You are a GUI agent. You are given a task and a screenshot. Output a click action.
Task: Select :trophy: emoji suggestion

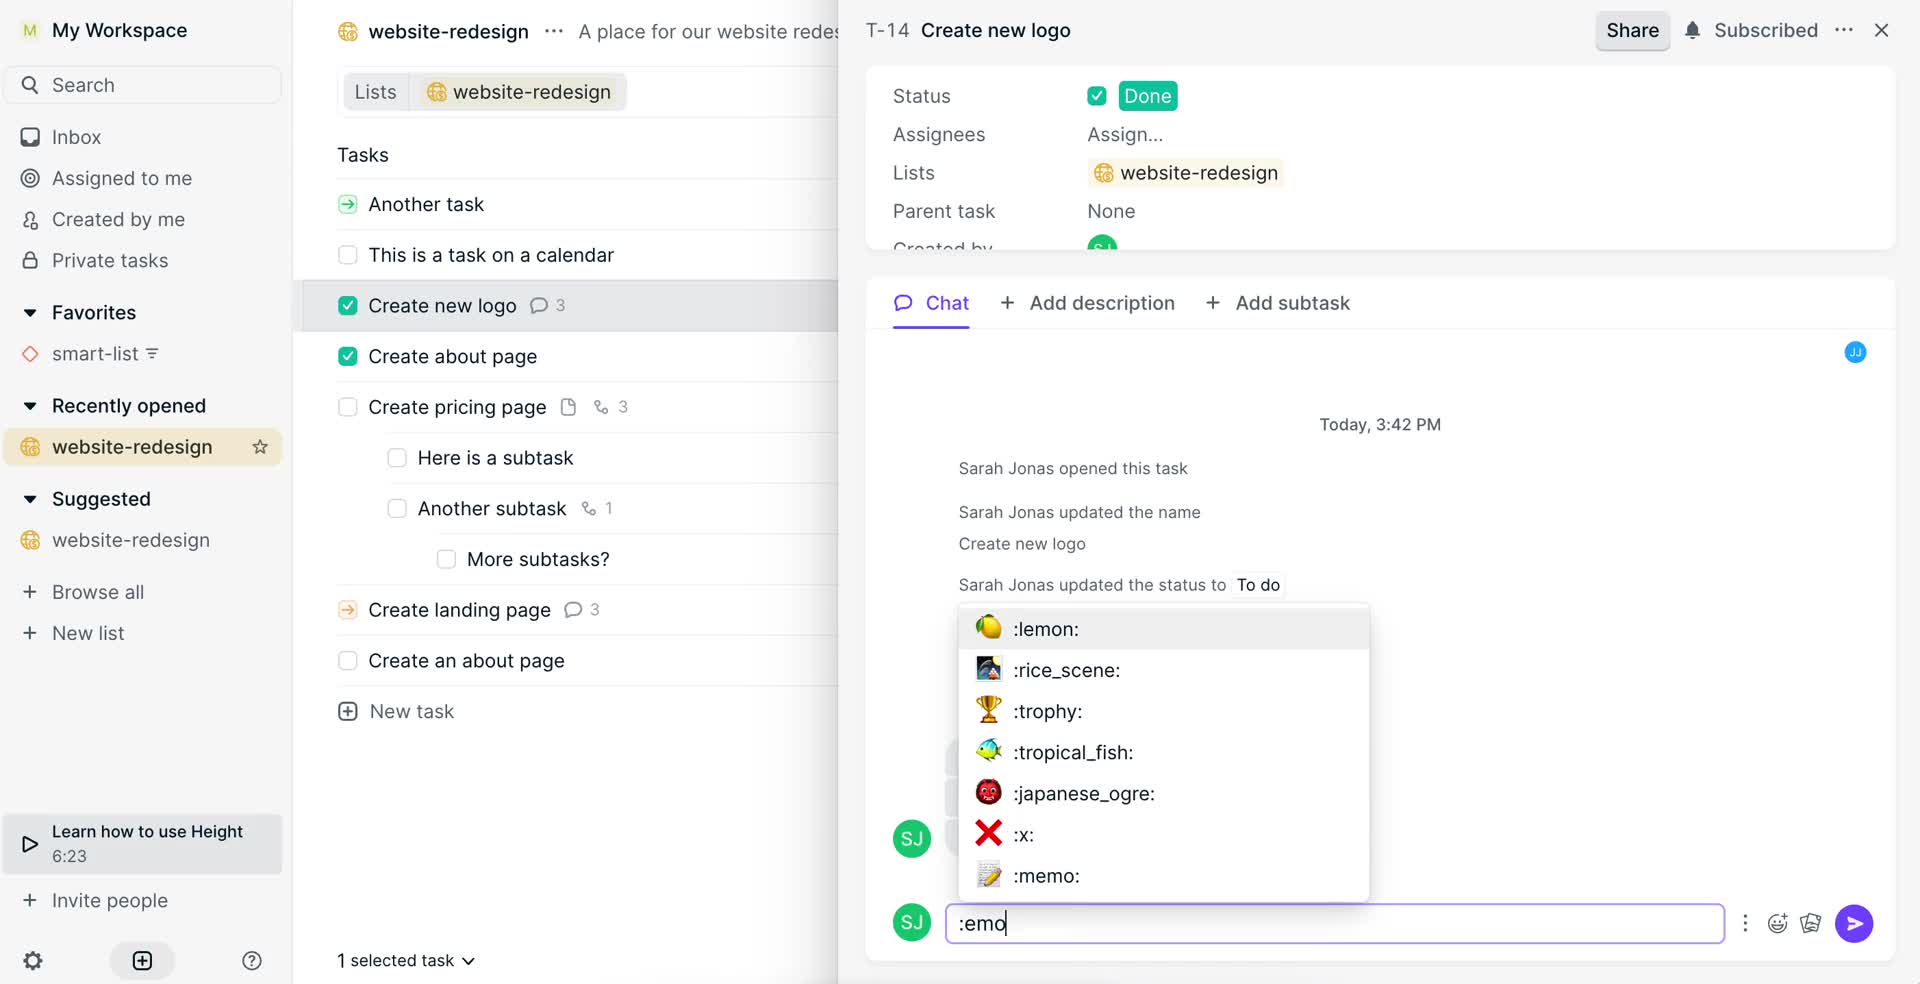tap(1163, 711)
